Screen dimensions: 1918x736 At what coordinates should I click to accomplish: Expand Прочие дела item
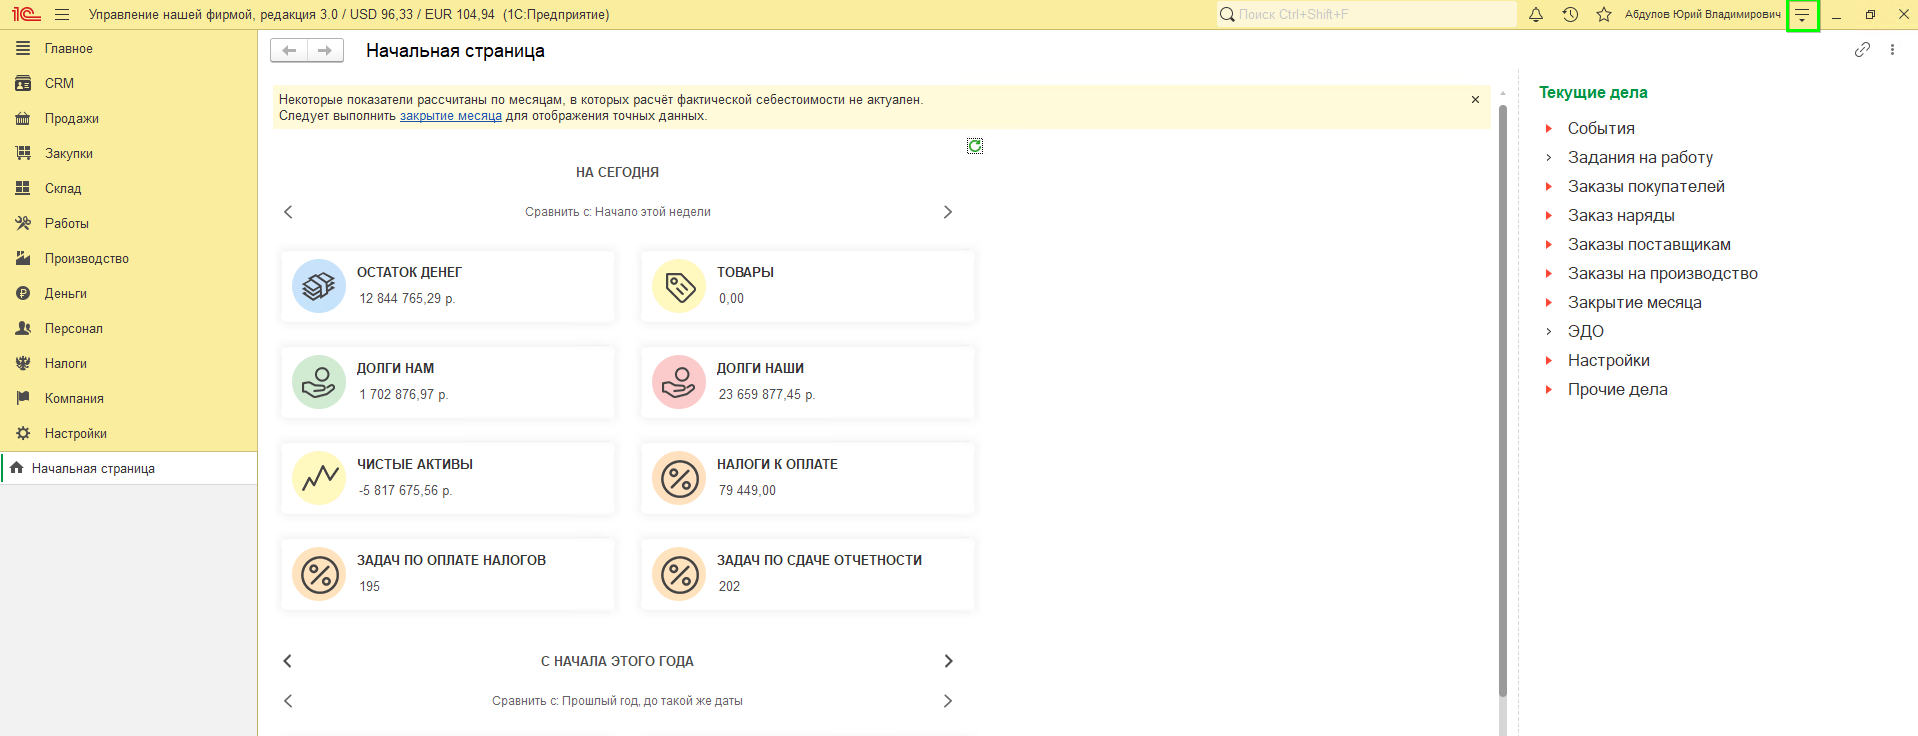1549,389
